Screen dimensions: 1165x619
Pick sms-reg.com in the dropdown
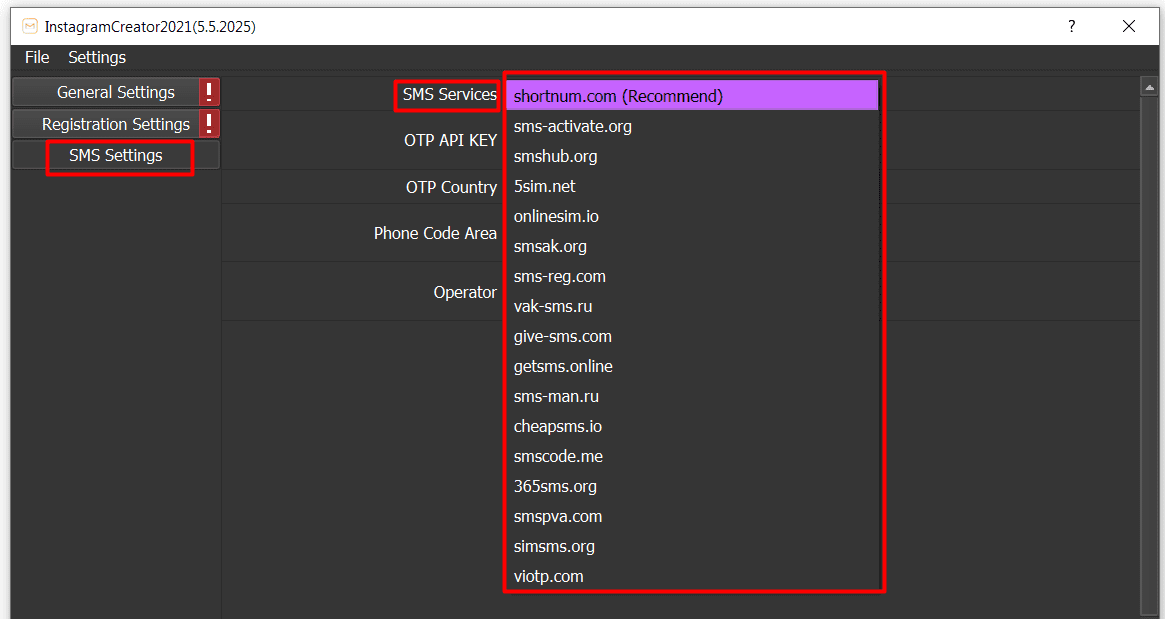pos(692,276)
